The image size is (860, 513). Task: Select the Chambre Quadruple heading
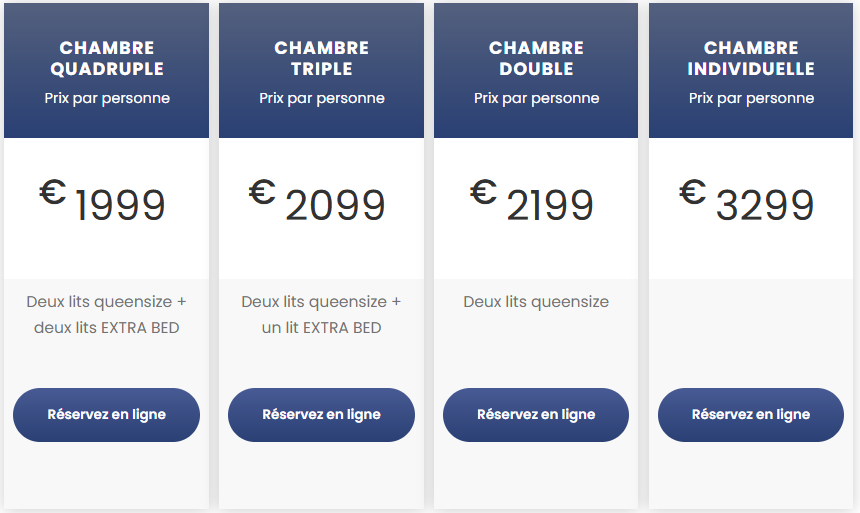[107, 58]
